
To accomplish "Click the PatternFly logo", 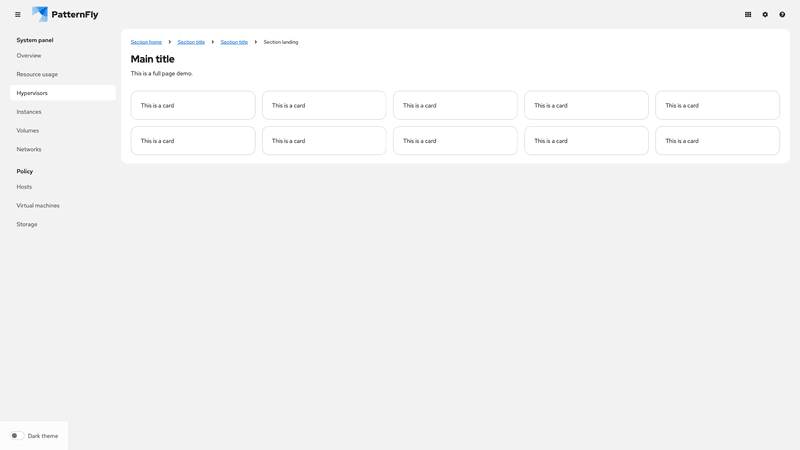I will pyautogui.click(x=65, y=15).
